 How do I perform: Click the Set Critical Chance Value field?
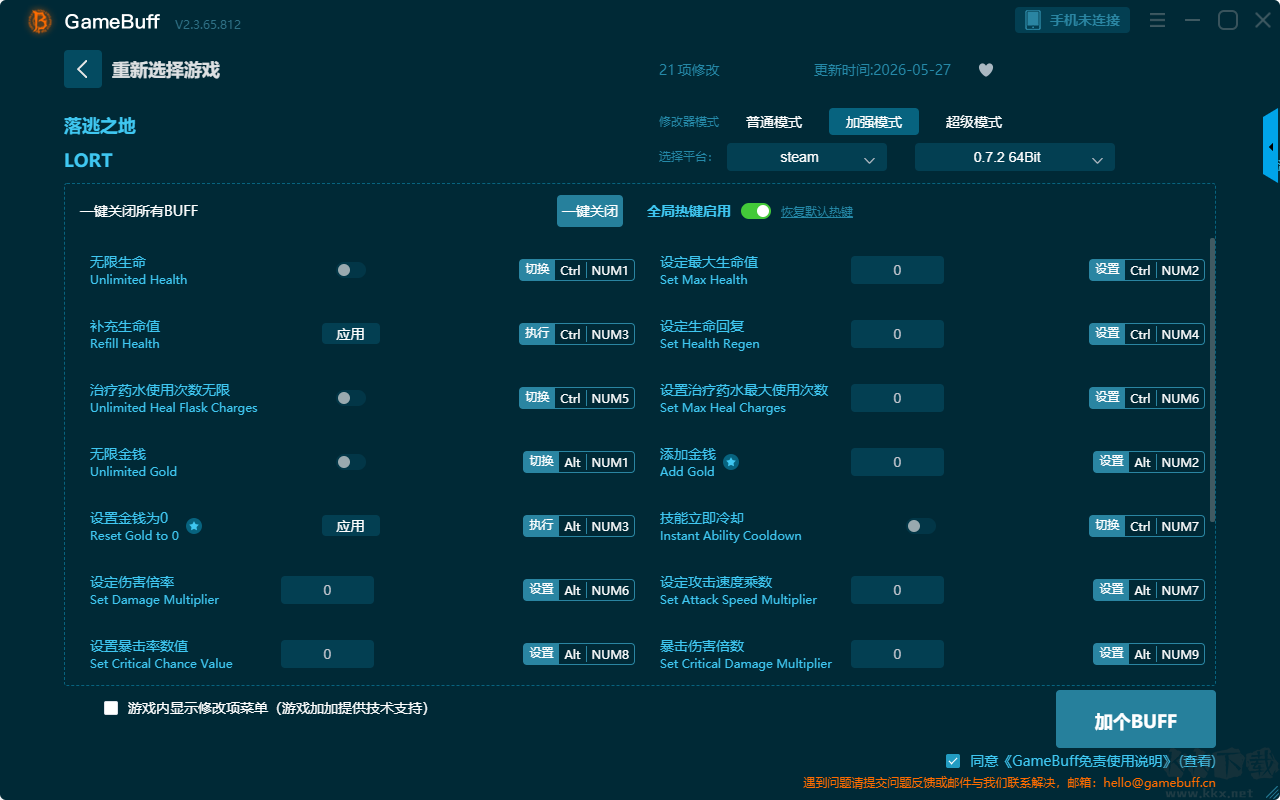[x=327, y=654]
